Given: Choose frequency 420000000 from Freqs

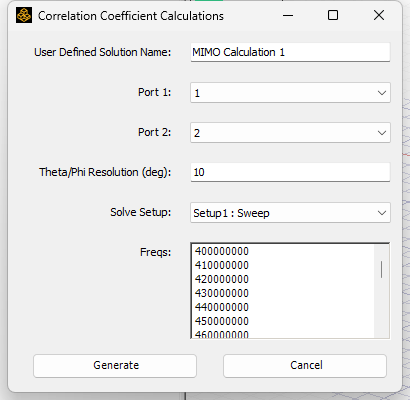Looking at the screenshot, I should (x=222, y=279).
